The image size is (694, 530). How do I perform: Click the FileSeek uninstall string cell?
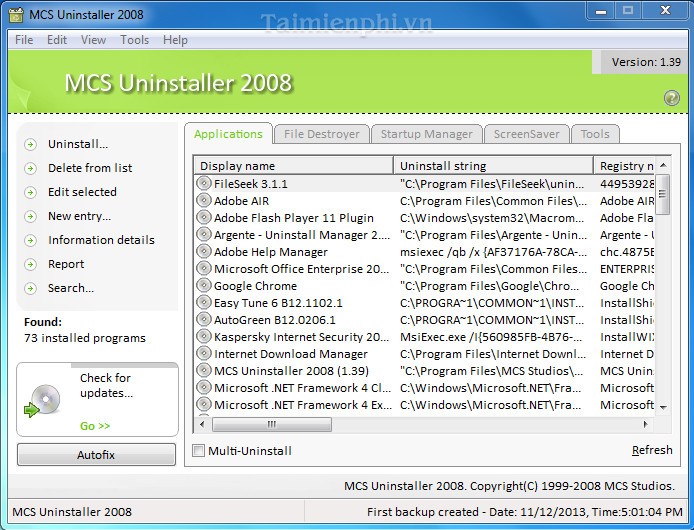[492, 184]
